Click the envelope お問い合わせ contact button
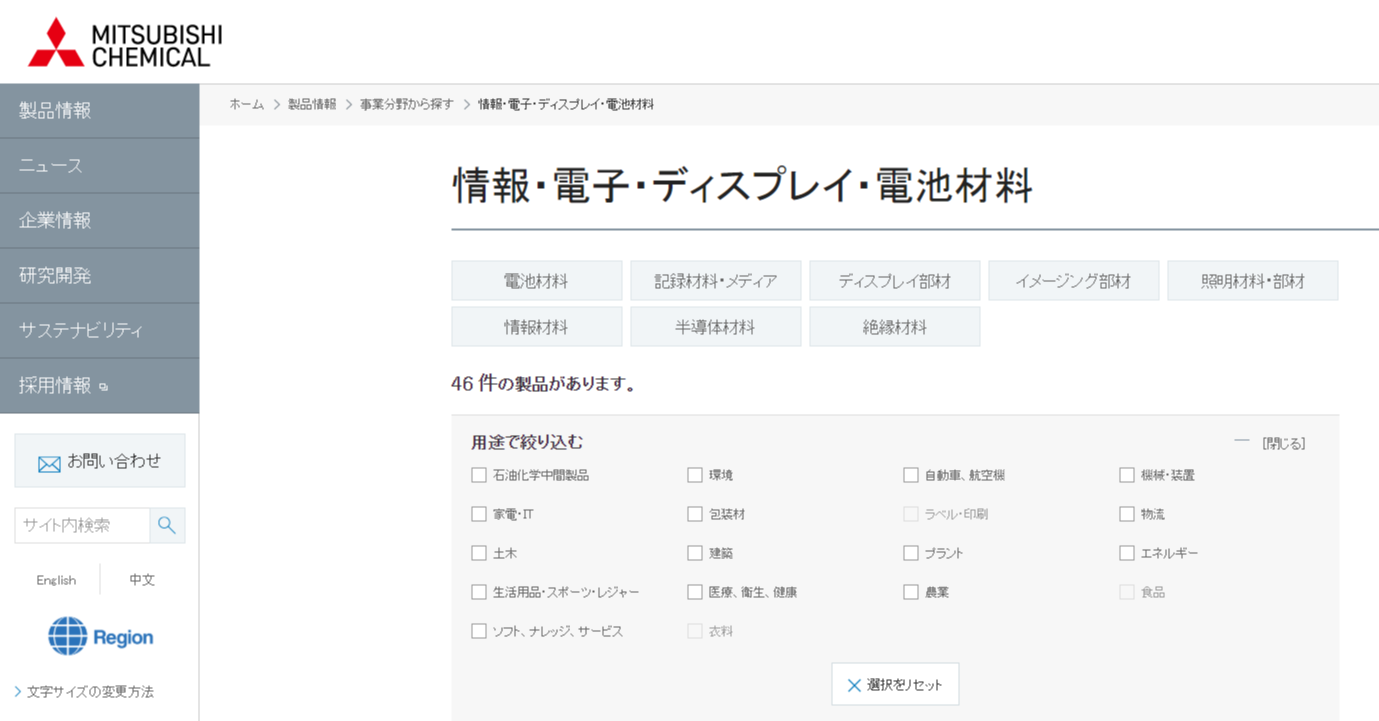The width and height of the screenshot is (1379, 721). click(100, 461)
